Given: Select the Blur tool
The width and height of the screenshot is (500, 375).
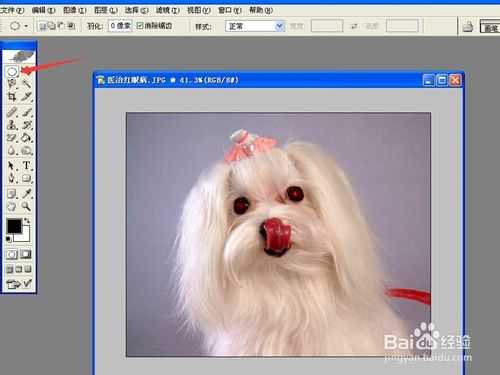Looking at the screenshot, I should (x=12, y=151).
